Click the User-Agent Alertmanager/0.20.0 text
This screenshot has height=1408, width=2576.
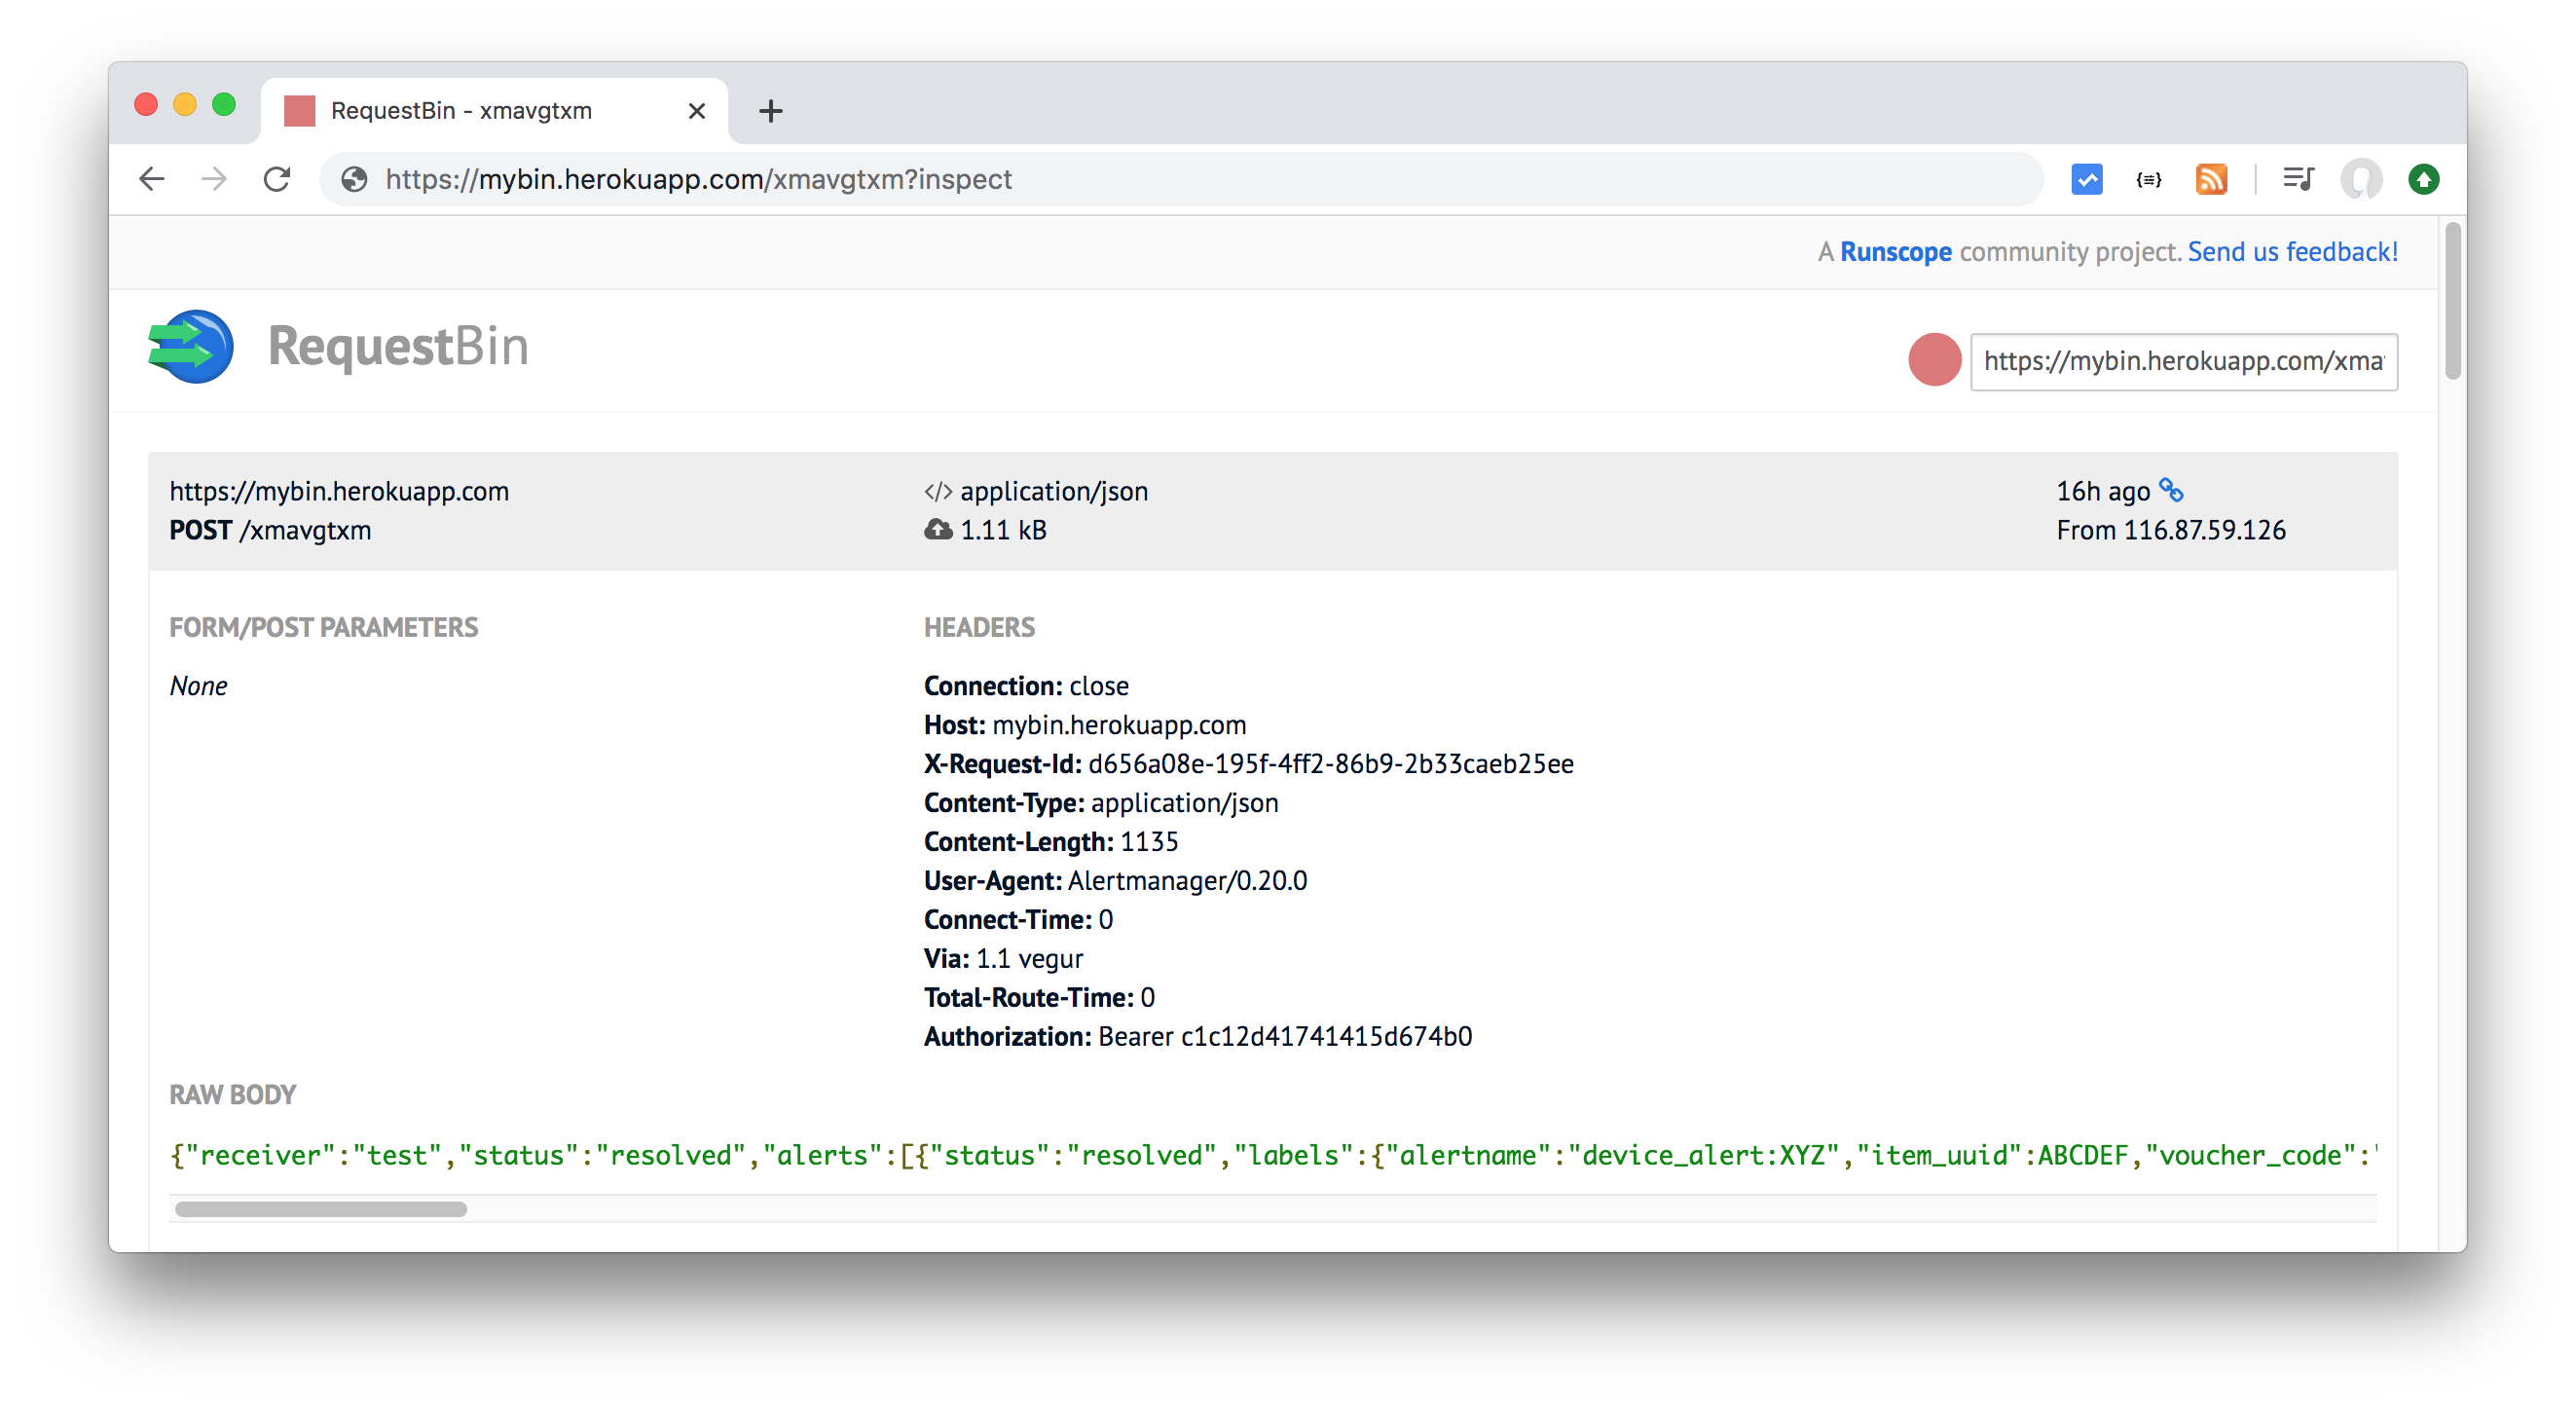pyautogui.click(x=1115, y=881)
